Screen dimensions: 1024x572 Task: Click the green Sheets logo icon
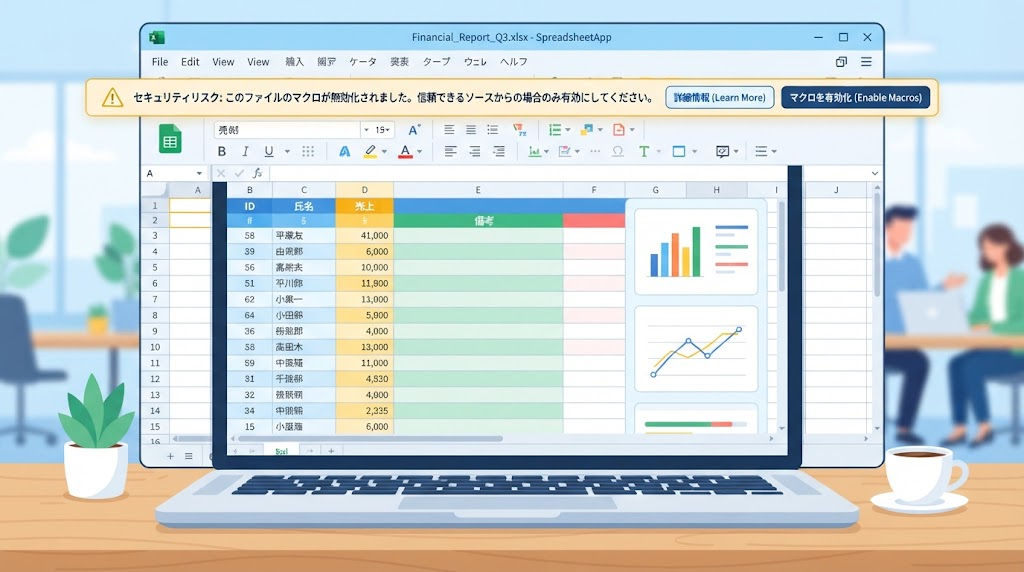pyautogui.click(x=170, y=139)
